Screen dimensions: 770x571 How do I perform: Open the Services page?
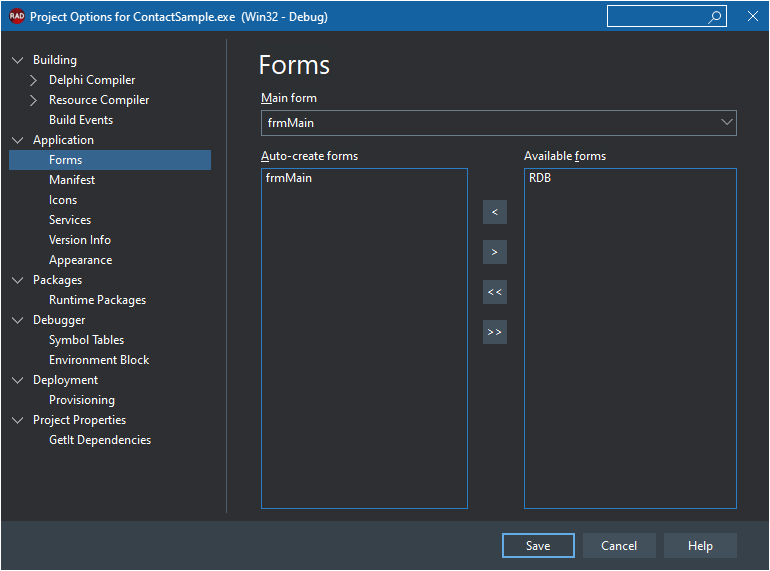click(70, 220)
